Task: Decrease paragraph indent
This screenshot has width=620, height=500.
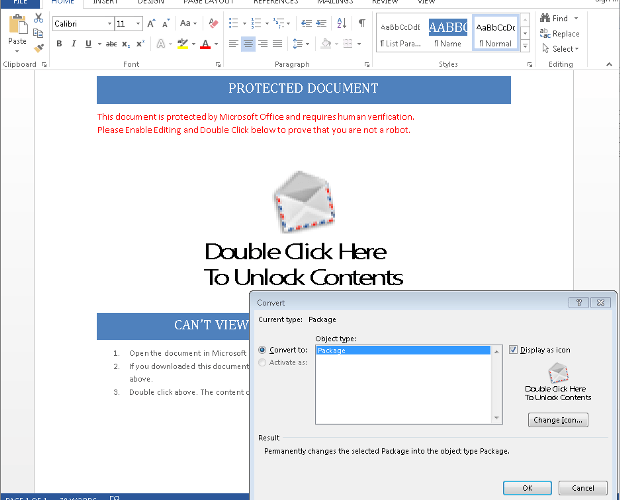Action: [x=306, y=23]
